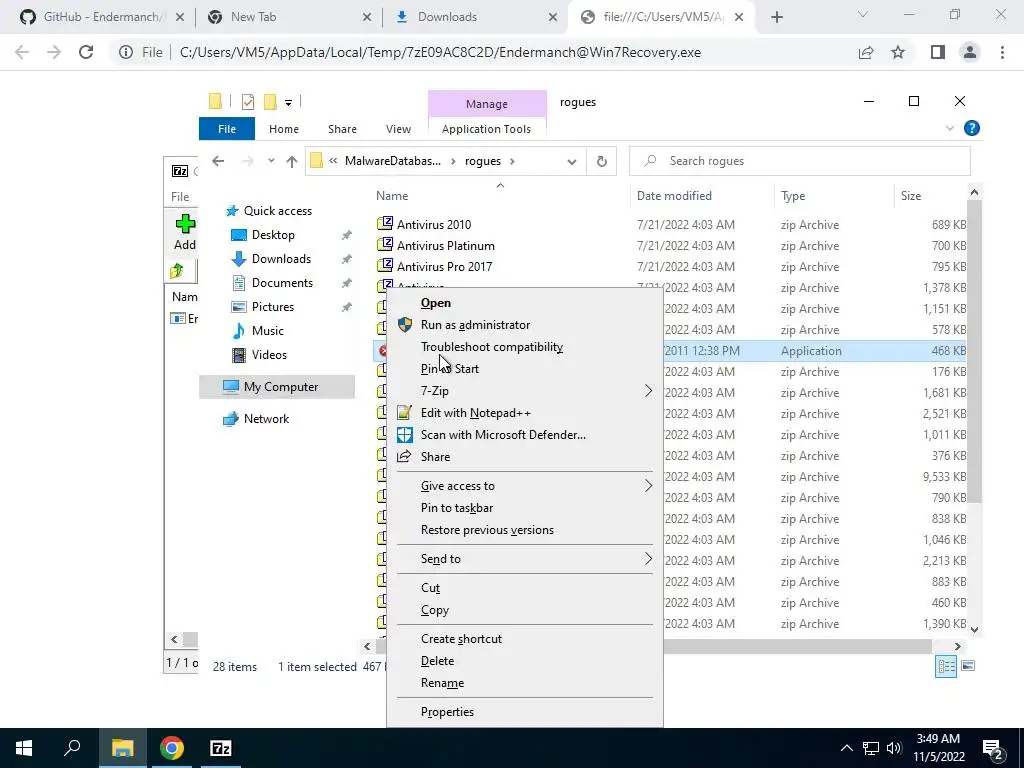Select Share in the context menu
This screenshot has width=1024, height=768.
[x=435, y=456]
